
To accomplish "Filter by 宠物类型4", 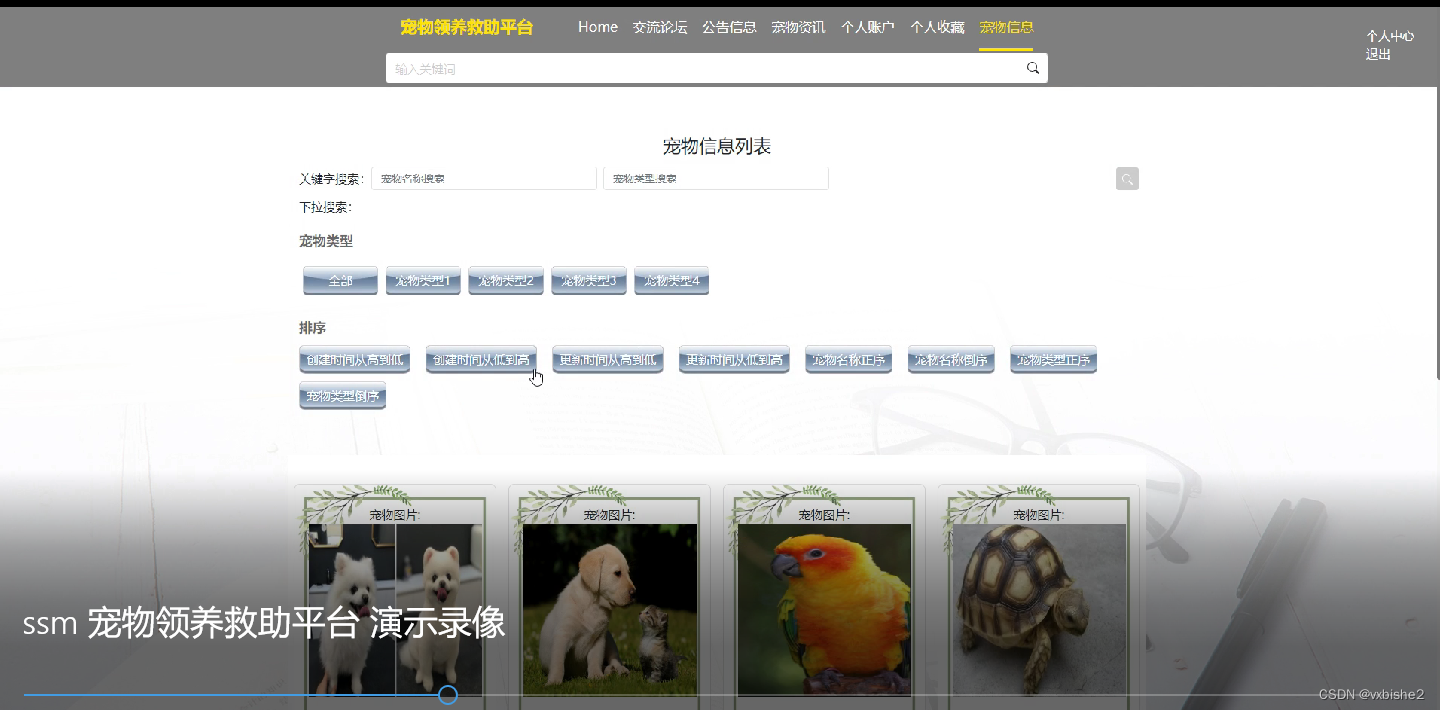I will (672, 281).
